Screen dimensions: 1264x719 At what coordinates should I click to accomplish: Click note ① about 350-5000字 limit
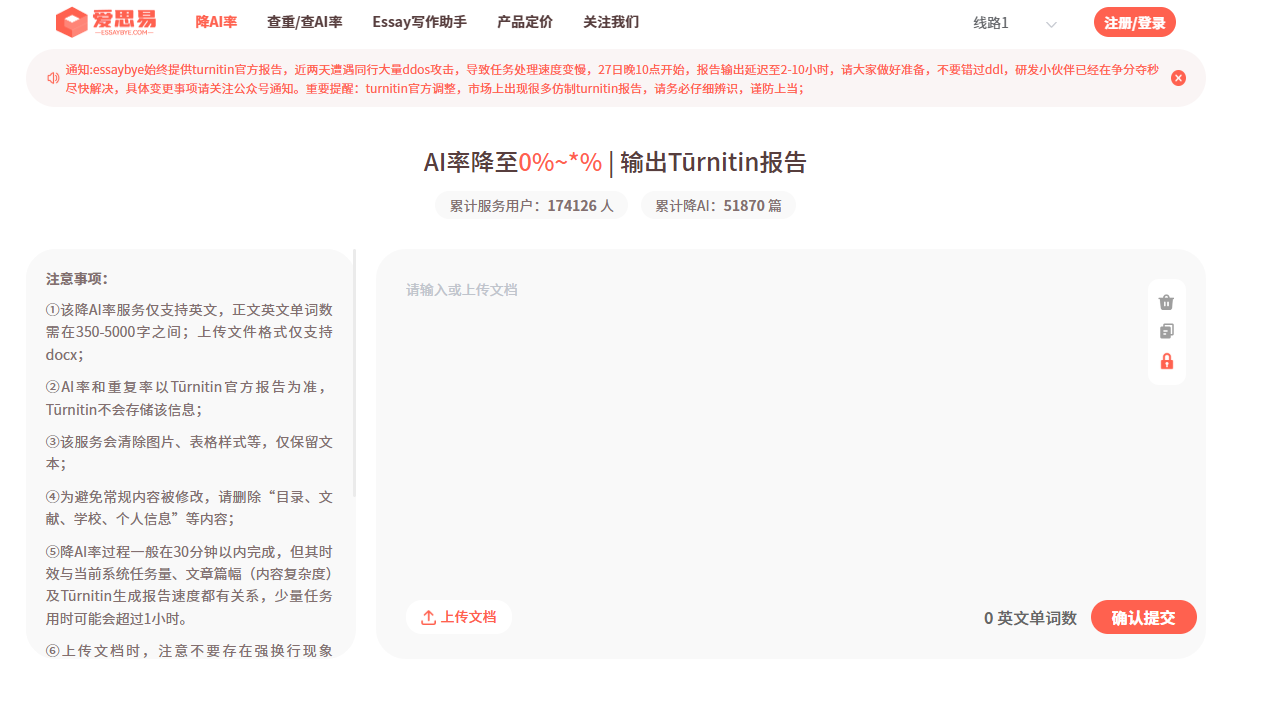189,331
